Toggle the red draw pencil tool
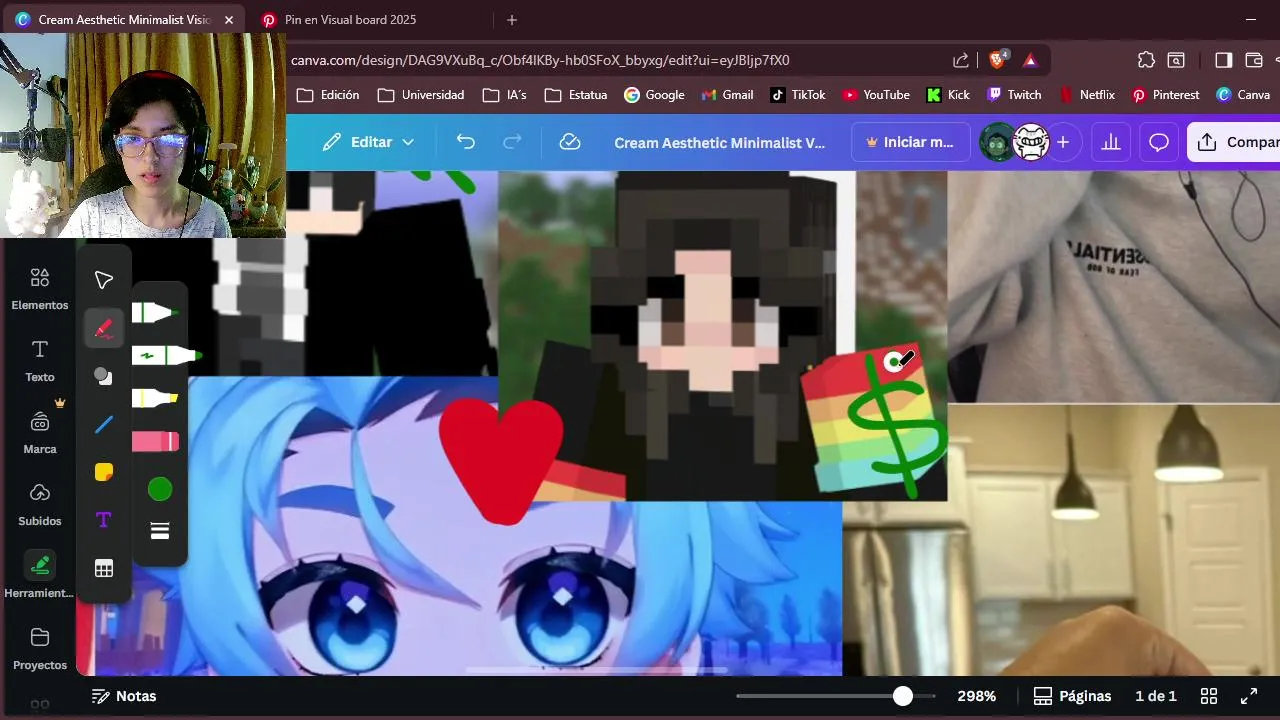Image resolution: width=1280 pixels, height=720 pixels. coord(104,328)
